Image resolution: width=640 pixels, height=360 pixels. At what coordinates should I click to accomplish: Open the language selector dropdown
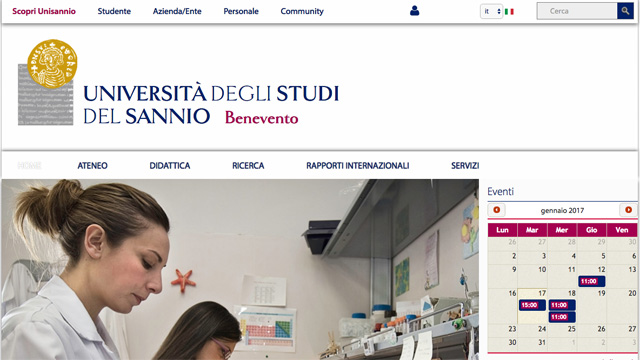pyautogui.click(x=491, y=11)
